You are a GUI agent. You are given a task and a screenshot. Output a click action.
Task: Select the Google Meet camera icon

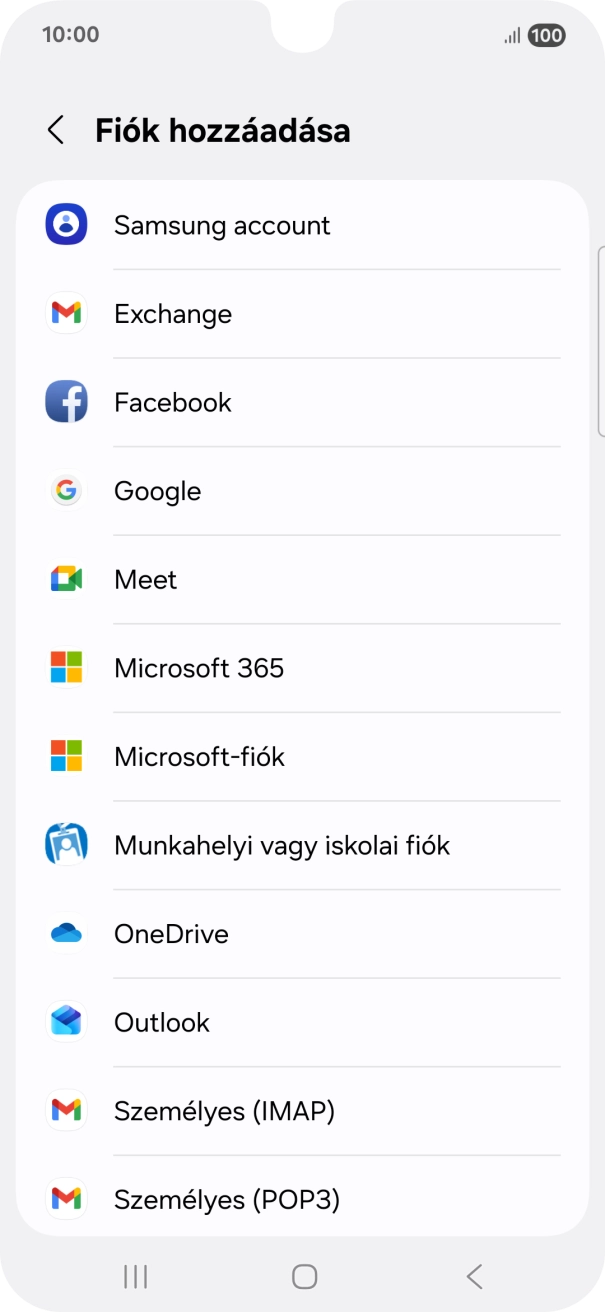65,579
